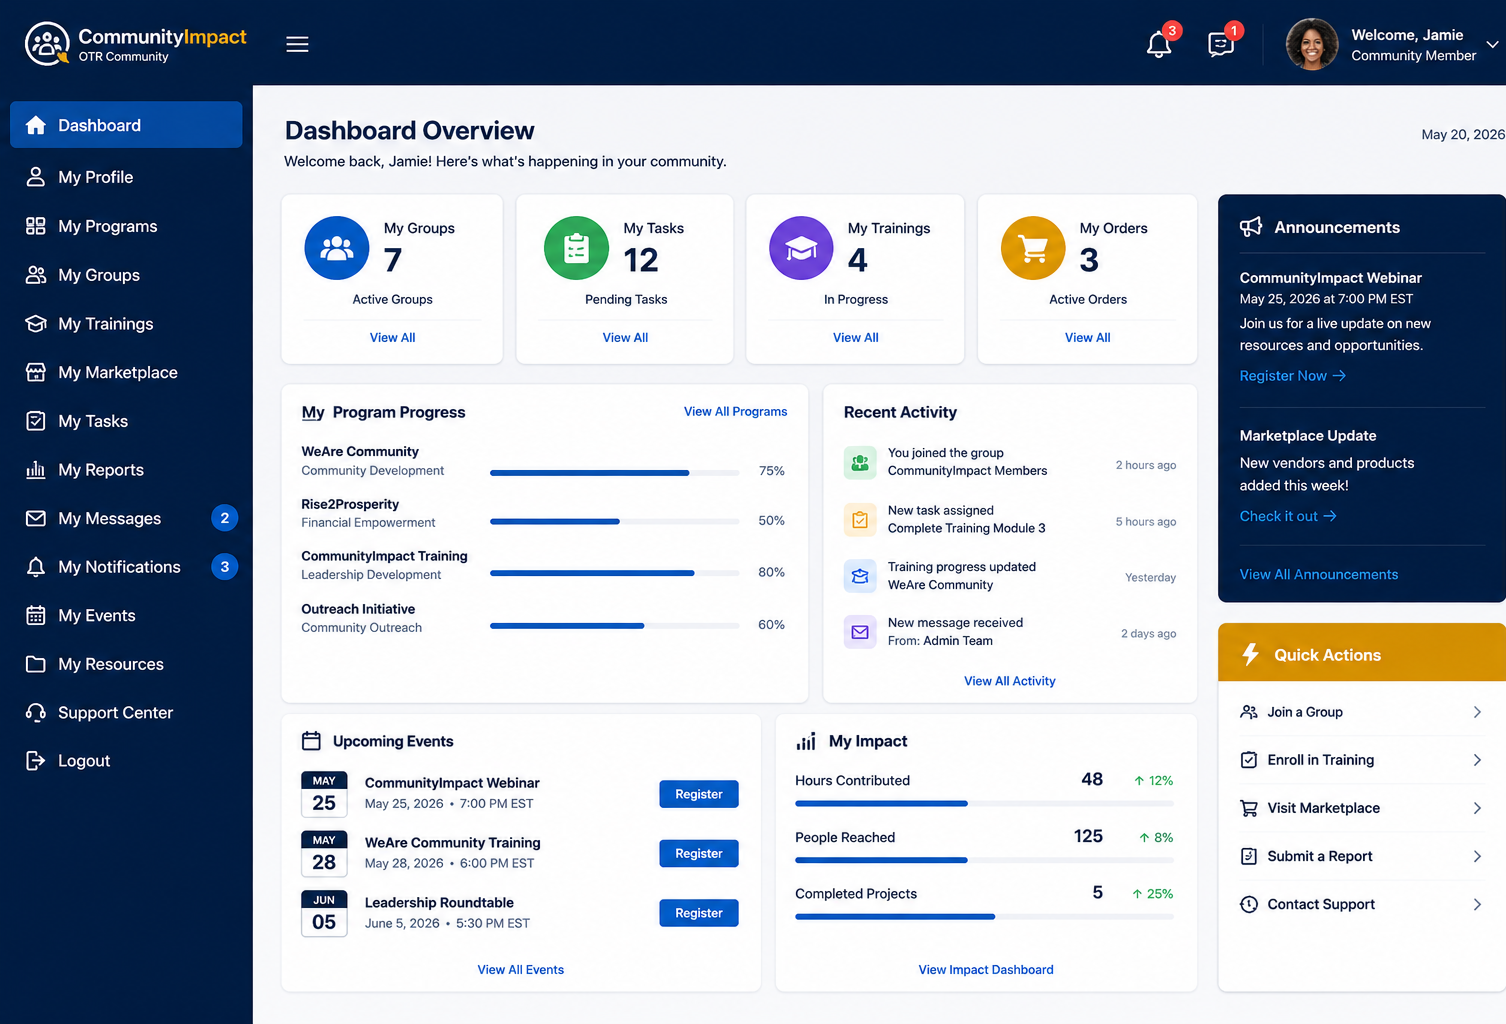The image size is (1506, 1024).
Task: Register for the Leadership Roundtable event
Action: pyautogui.click(x=699, y=913)
